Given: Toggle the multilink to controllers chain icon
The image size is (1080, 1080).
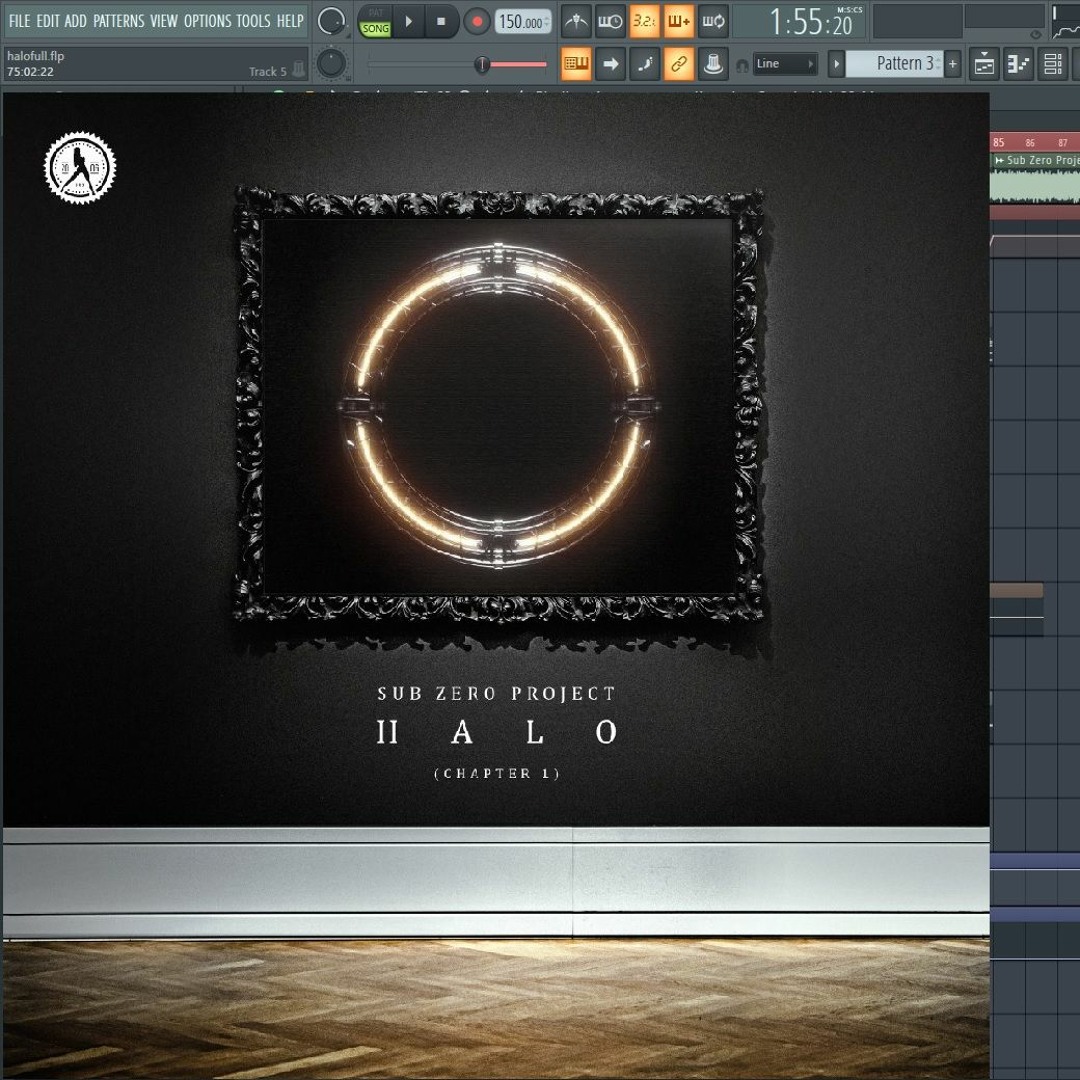Looking at the screenshot, I should coord(678,63).
